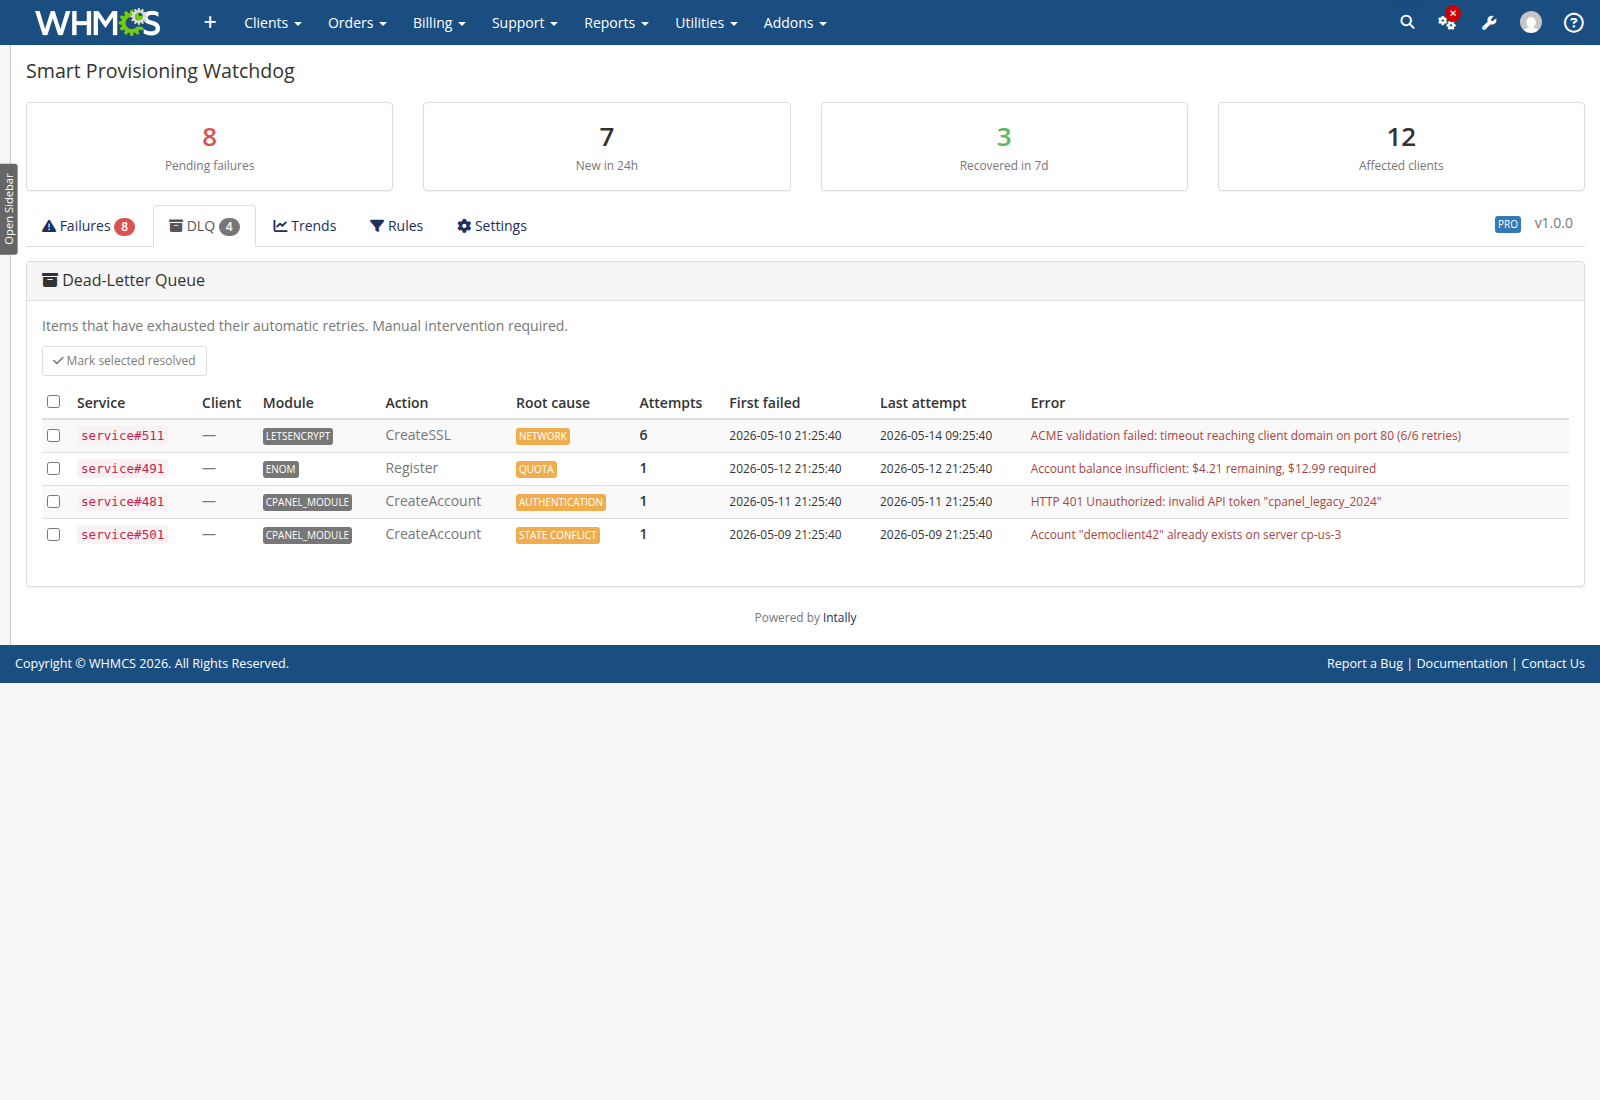The image size is (1600, 1100).
Task: Click the Attempts column header
Action: 671,403
